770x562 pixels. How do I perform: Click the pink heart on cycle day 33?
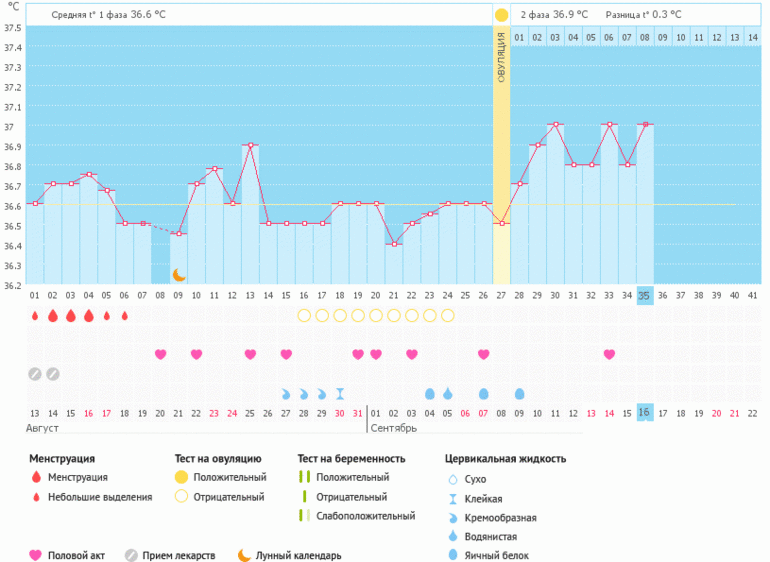point(609,354)
